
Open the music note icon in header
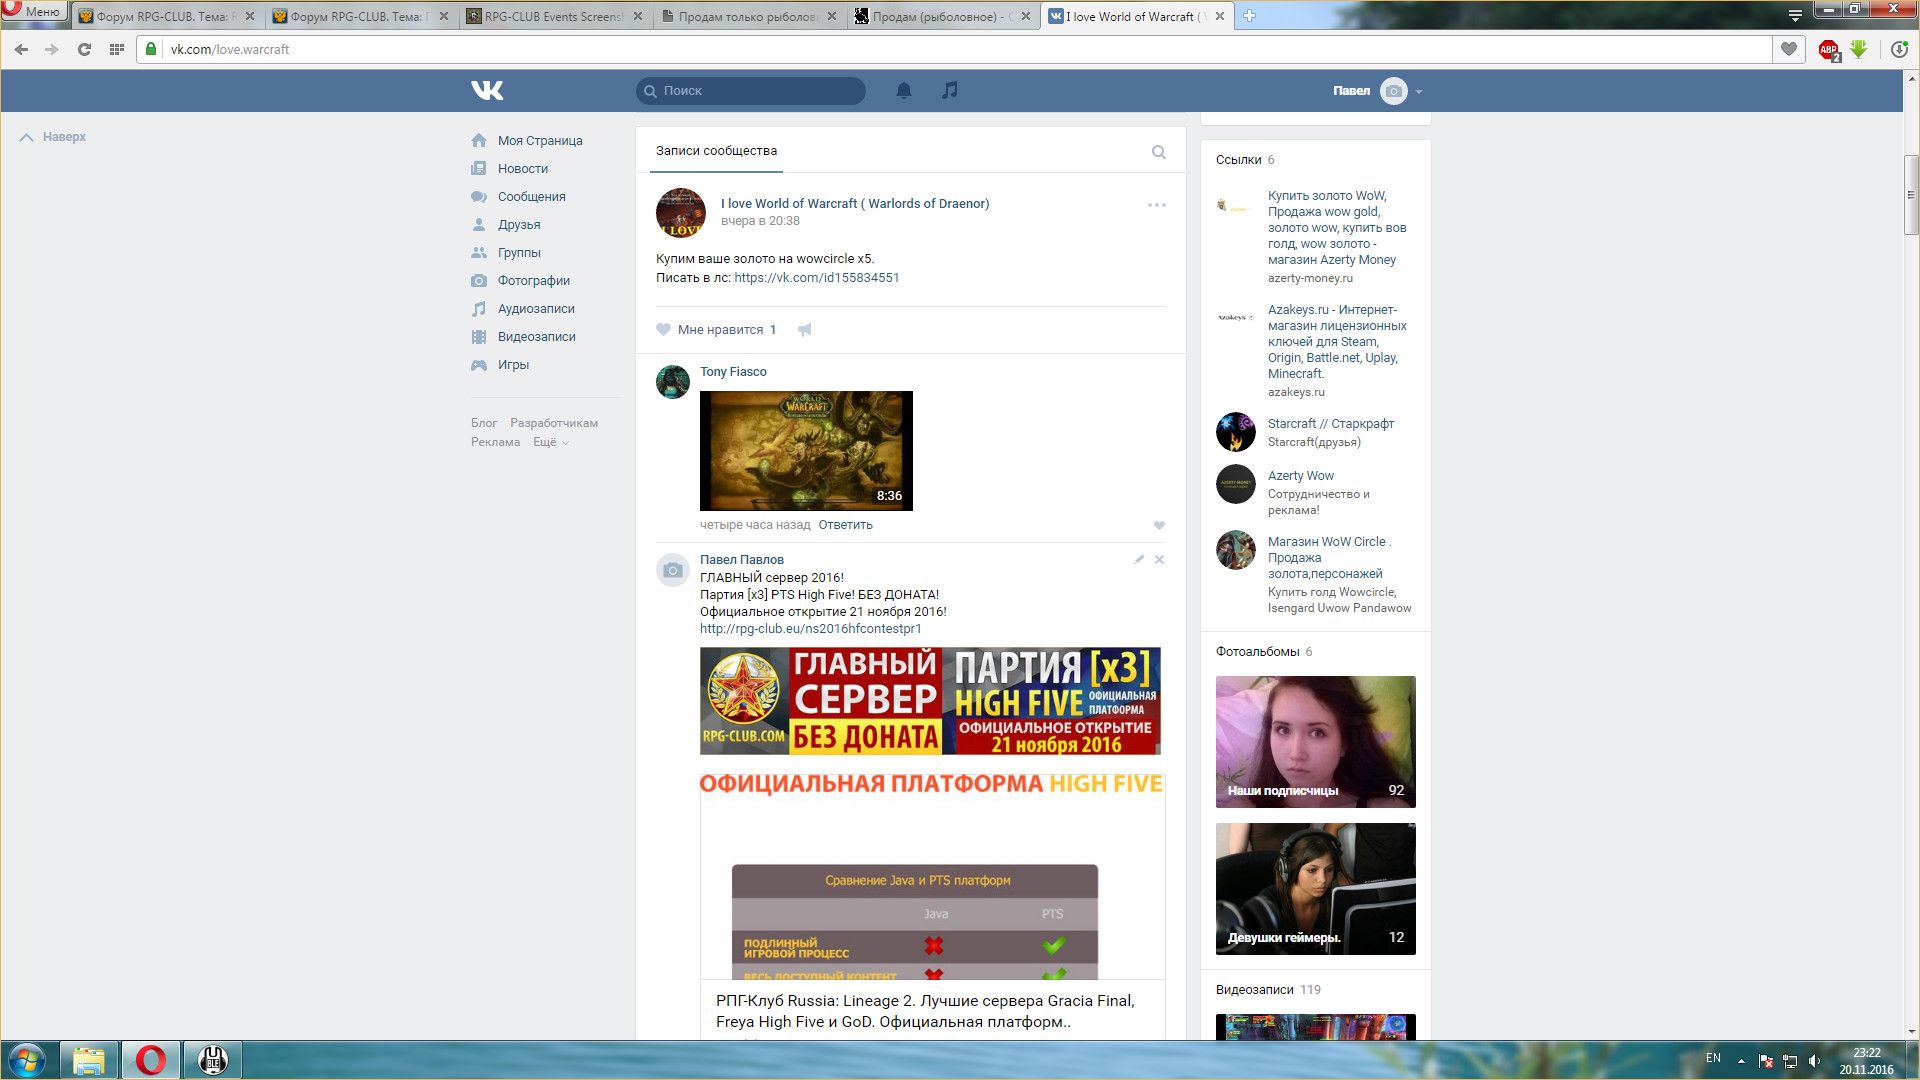[950, 90]
